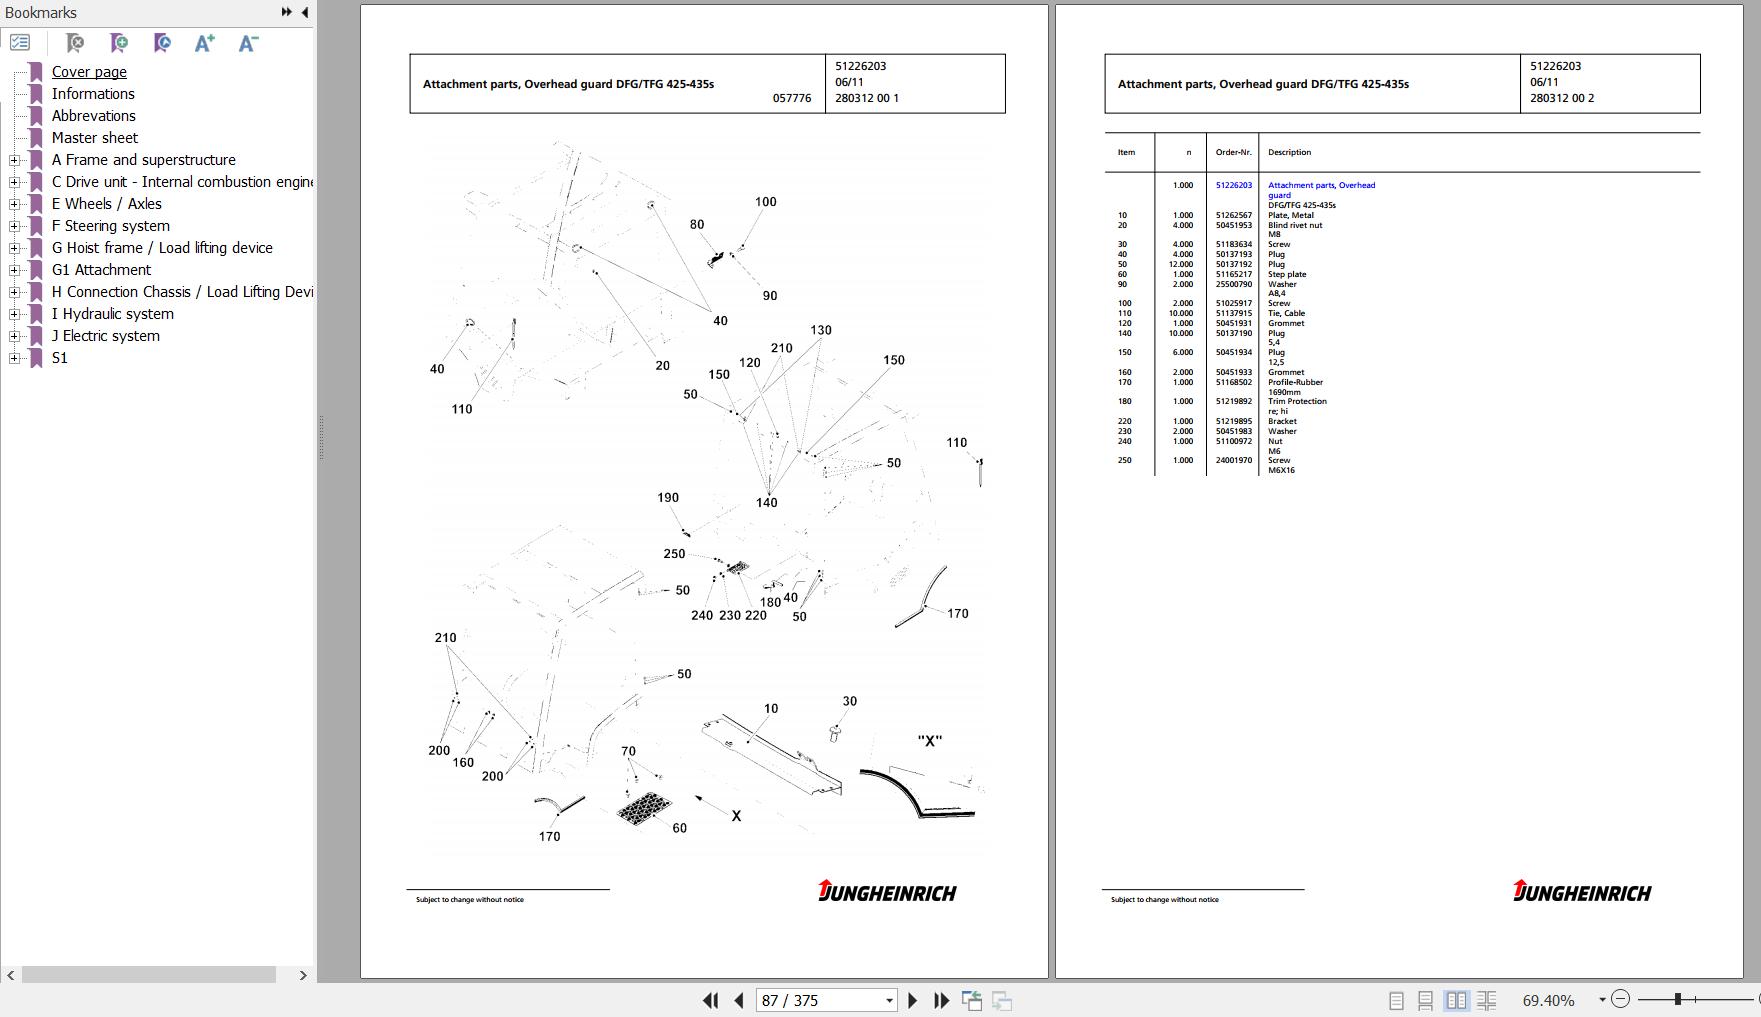
Task: Open Informations bookmark
Action: (93, 94)
